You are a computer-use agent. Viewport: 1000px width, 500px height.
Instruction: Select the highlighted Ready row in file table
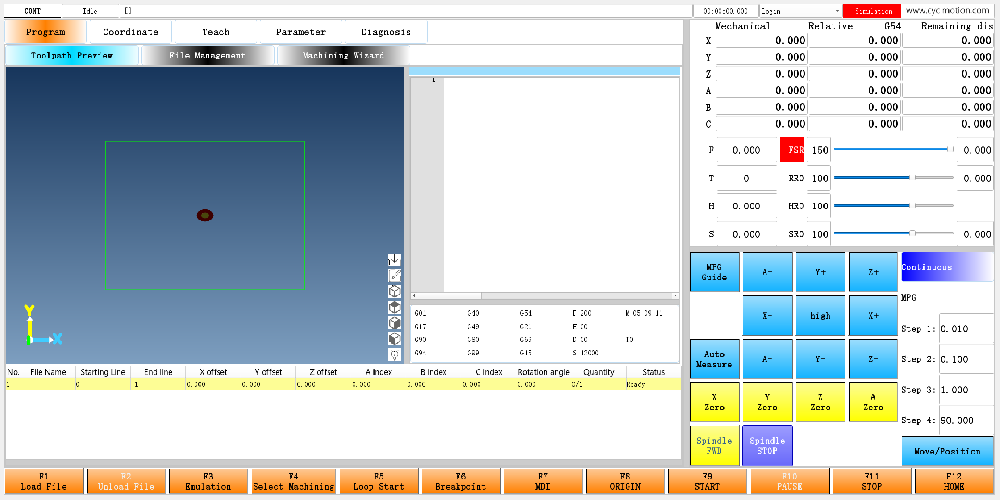(x=343, y=385)
